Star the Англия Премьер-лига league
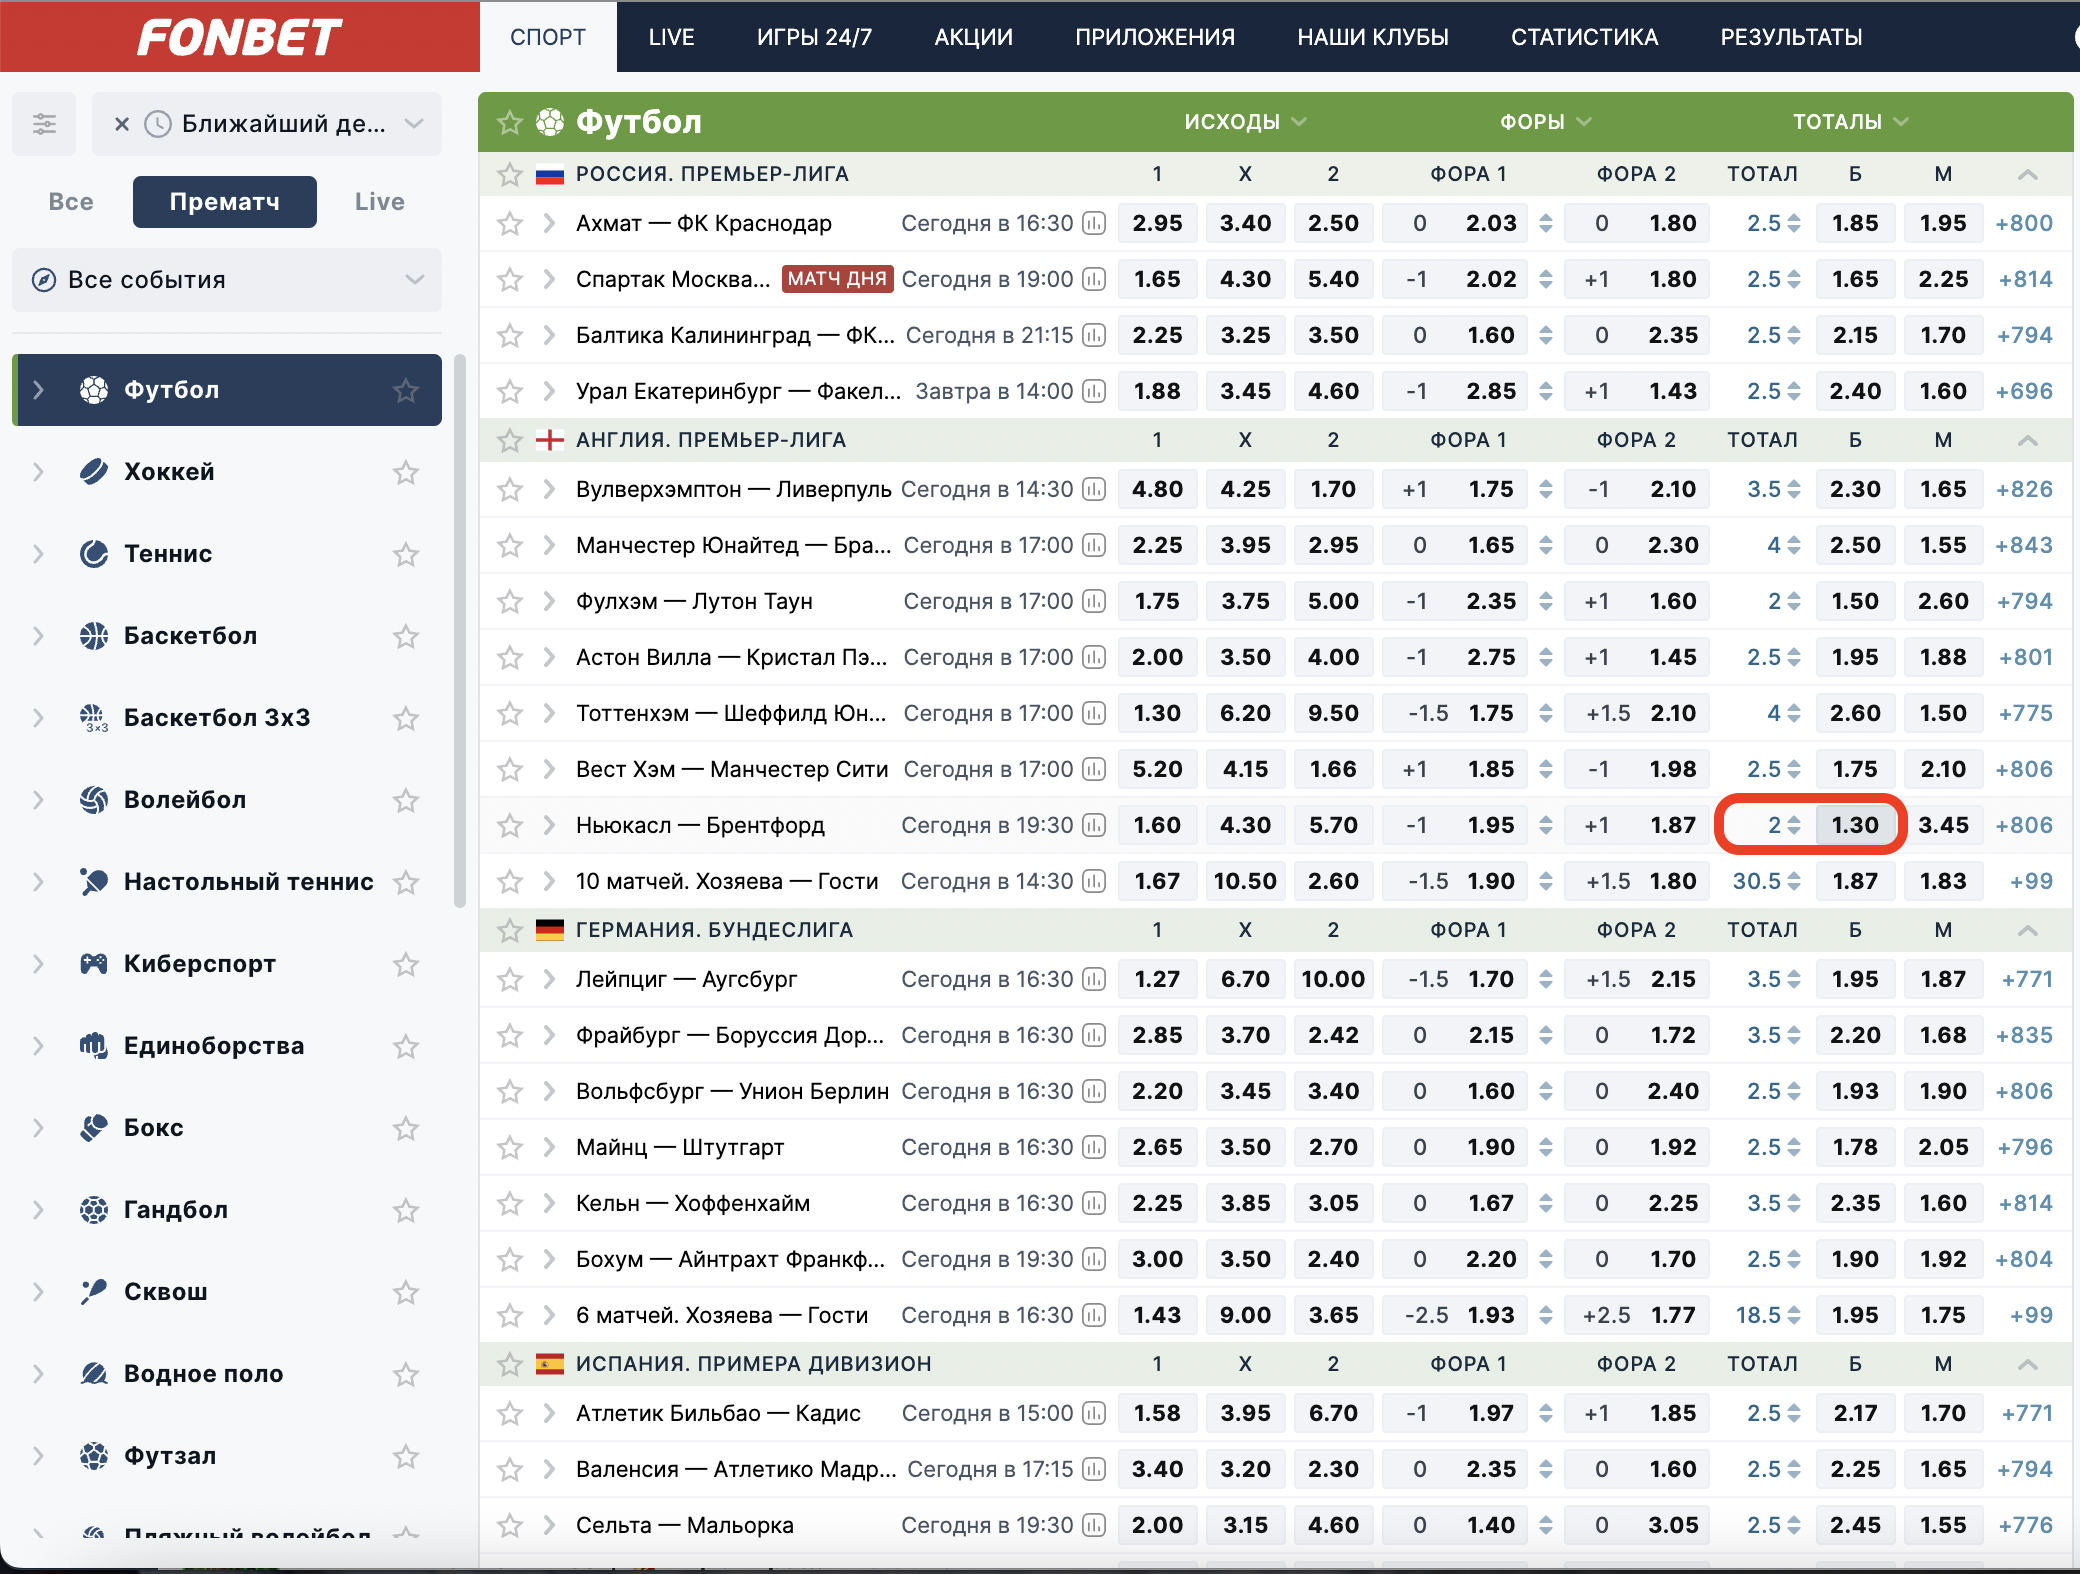 pos(510,440)
